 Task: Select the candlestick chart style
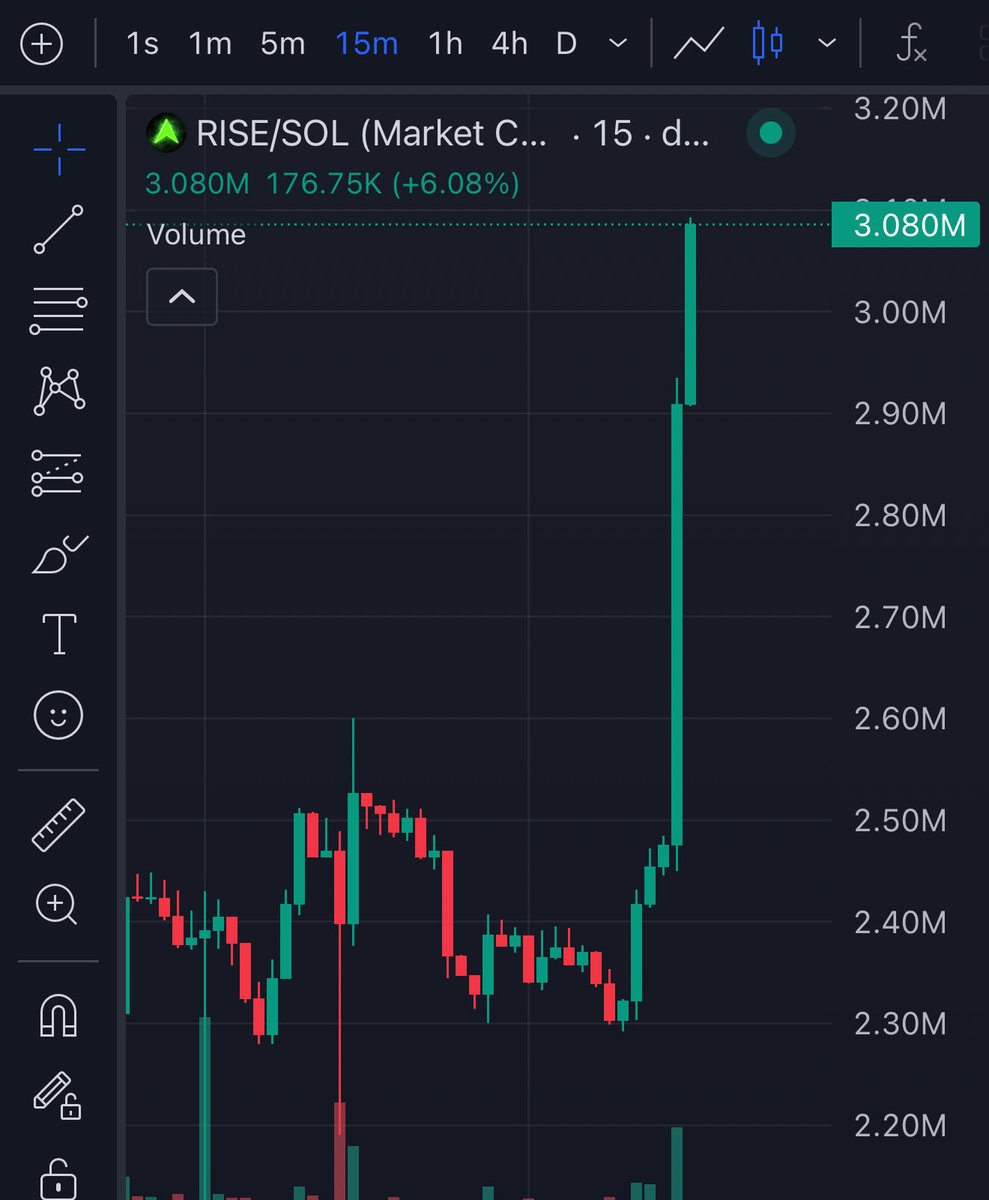click(x=768, y=45)
